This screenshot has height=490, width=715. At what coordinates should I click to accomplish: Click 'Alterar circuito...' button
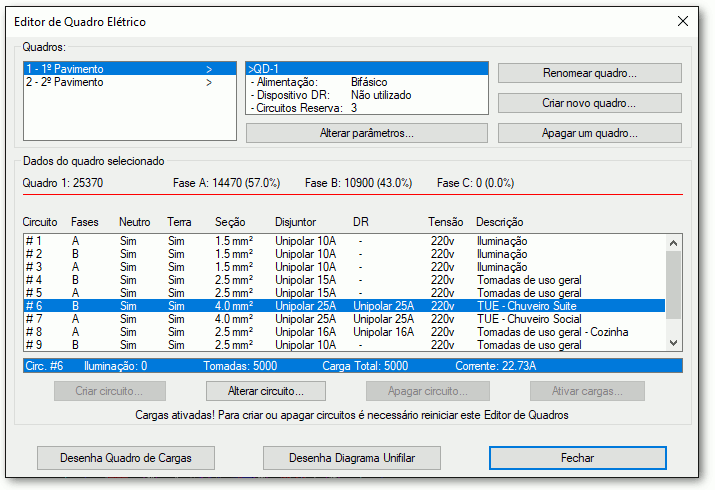[266, 391]
